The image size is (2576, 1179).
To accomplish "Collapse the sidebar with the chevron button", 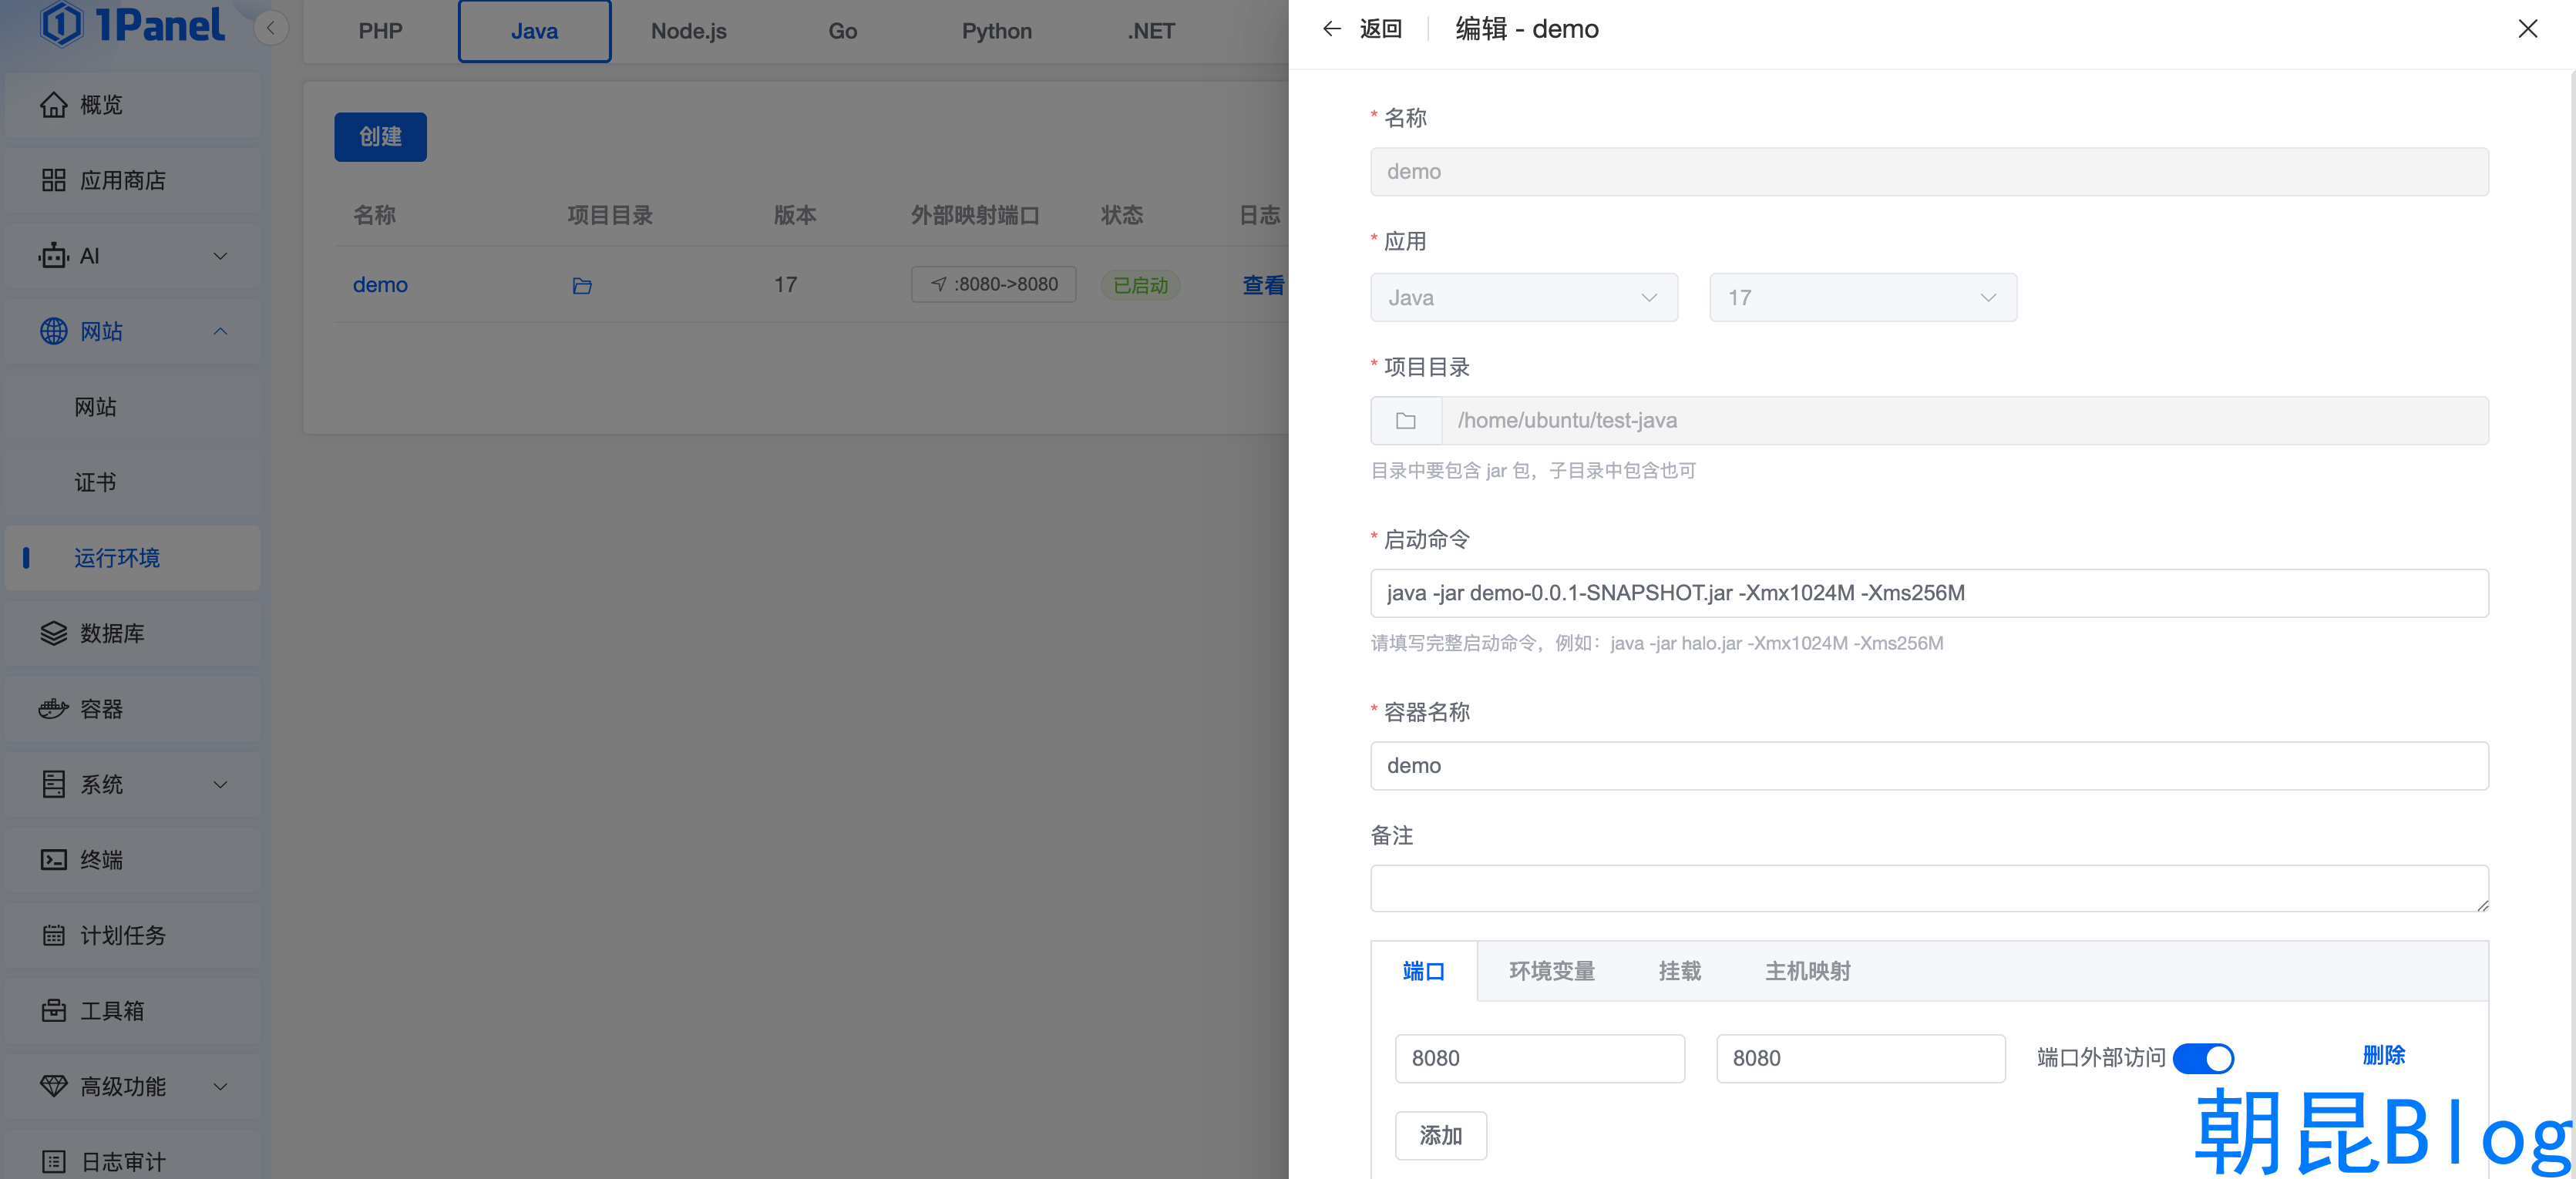I will [271, 28].
